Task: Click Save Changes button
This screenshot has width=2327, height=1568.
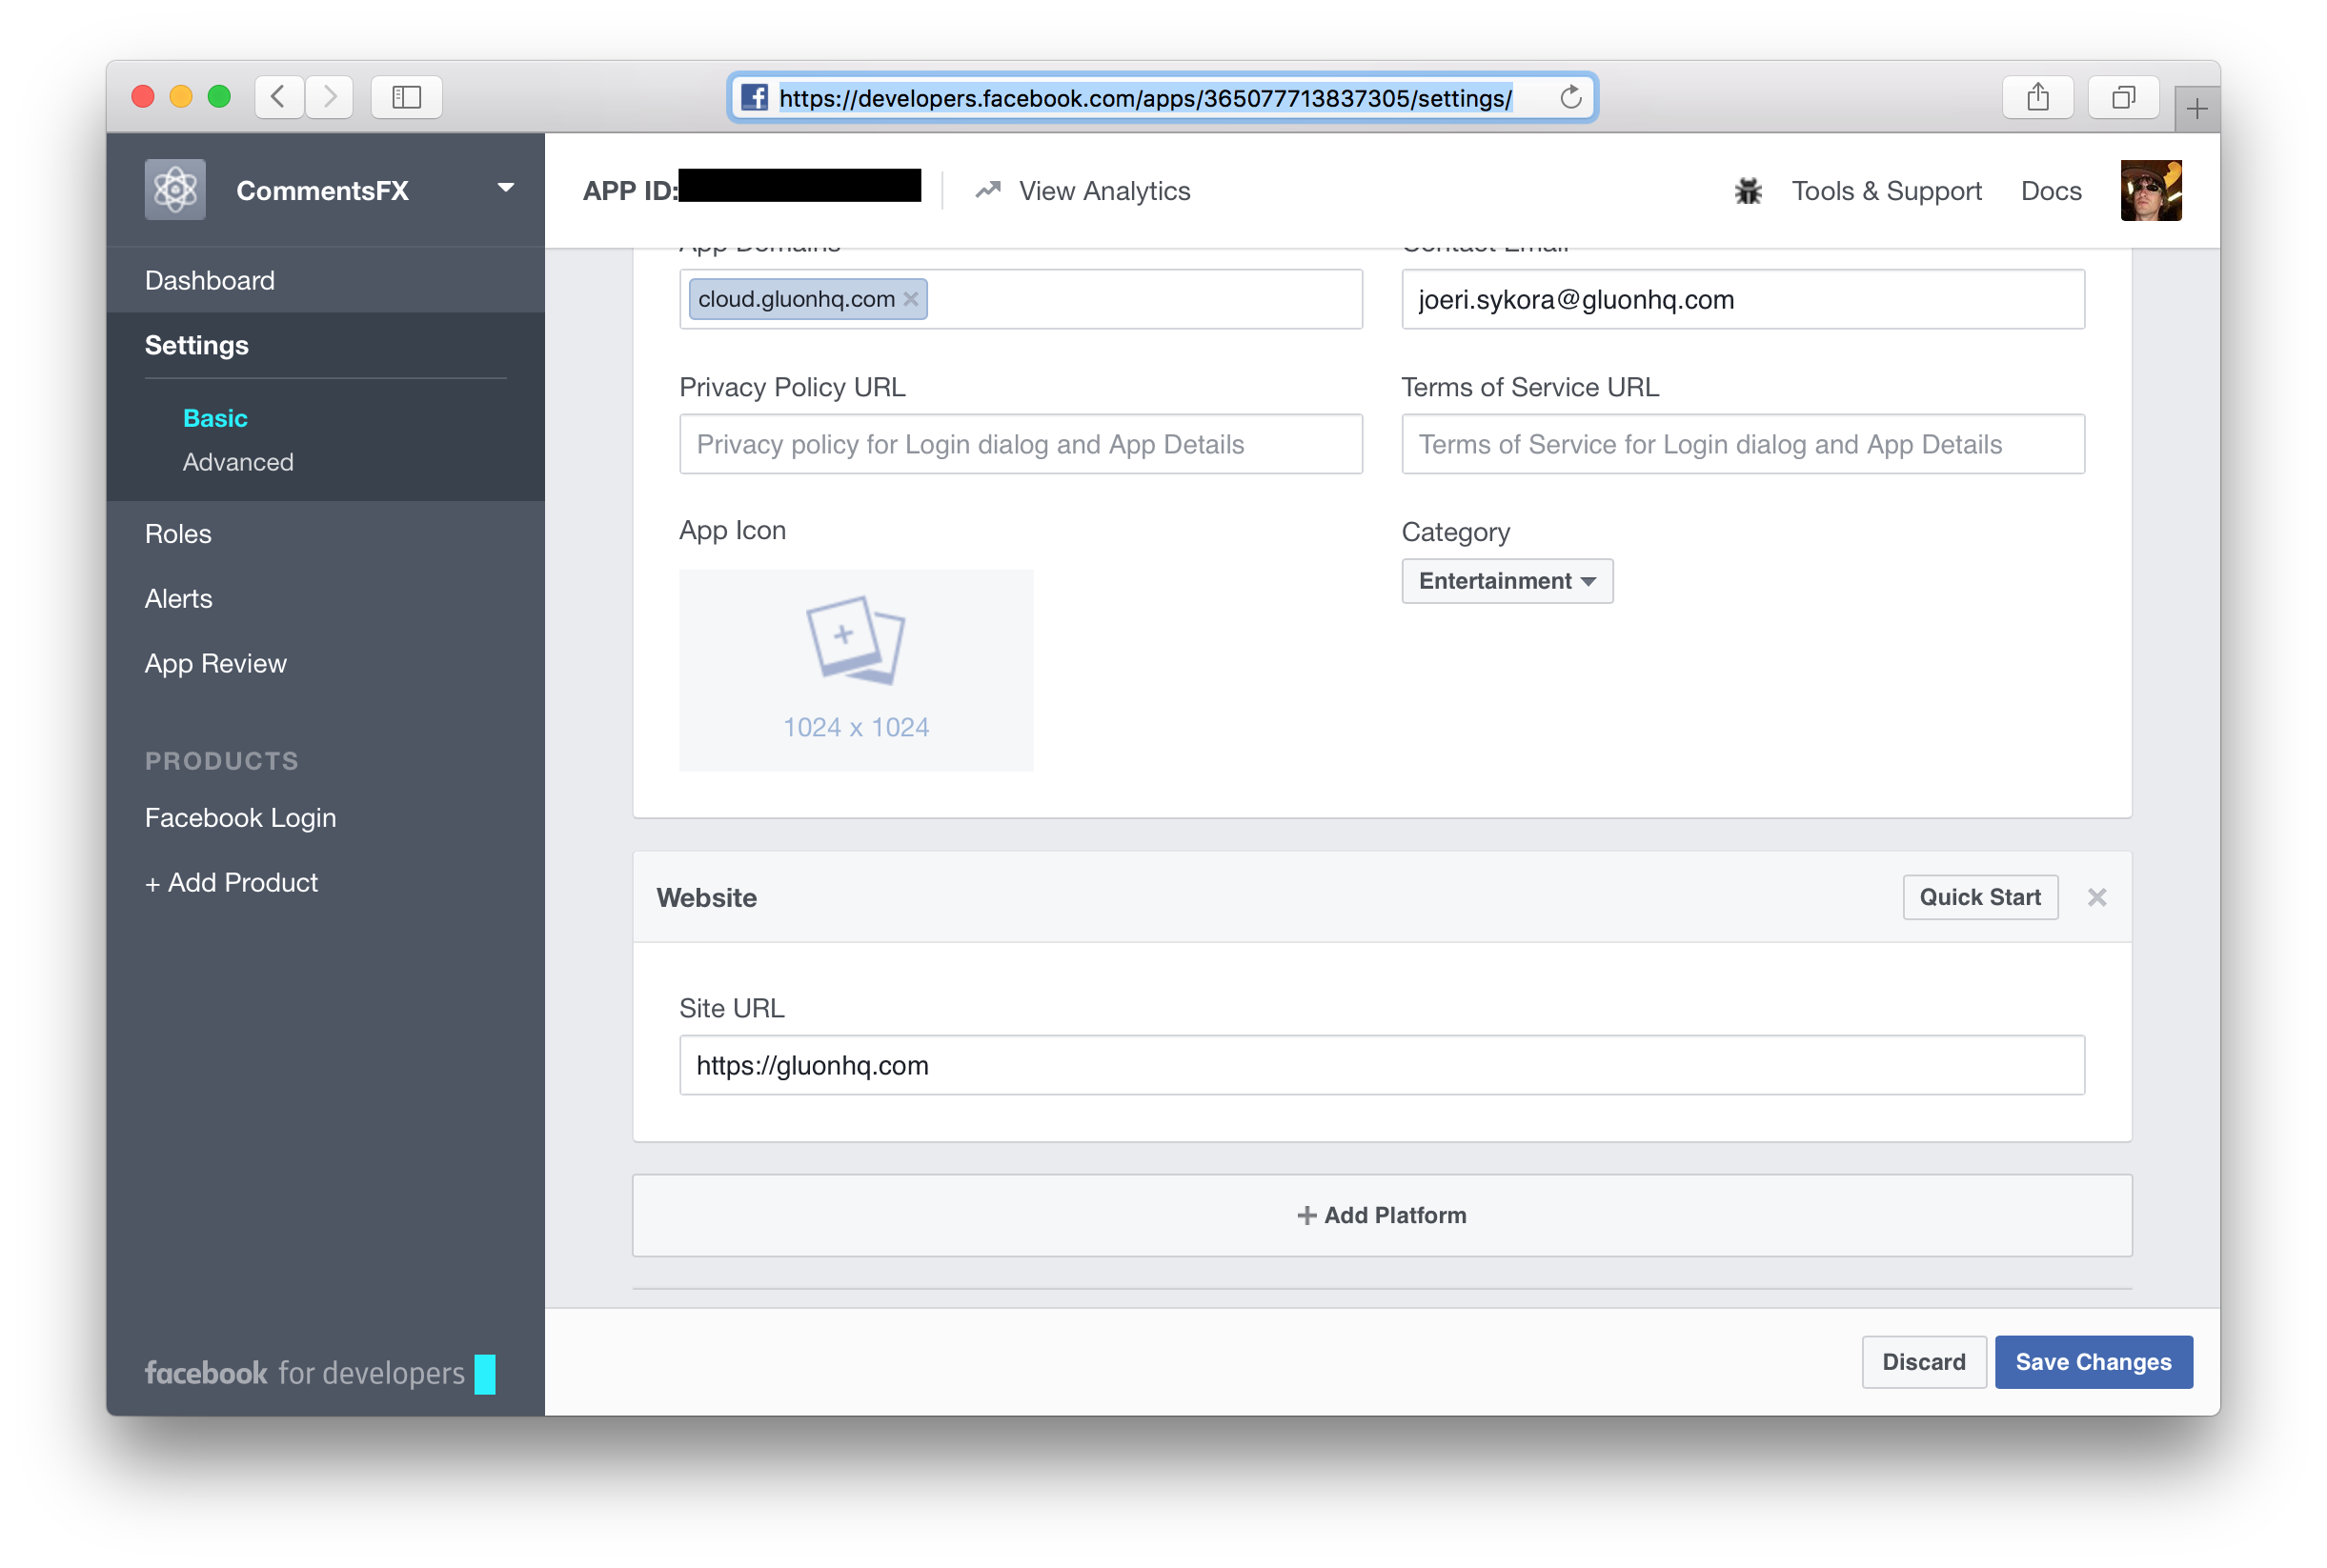Action: pos(2094,1361)
